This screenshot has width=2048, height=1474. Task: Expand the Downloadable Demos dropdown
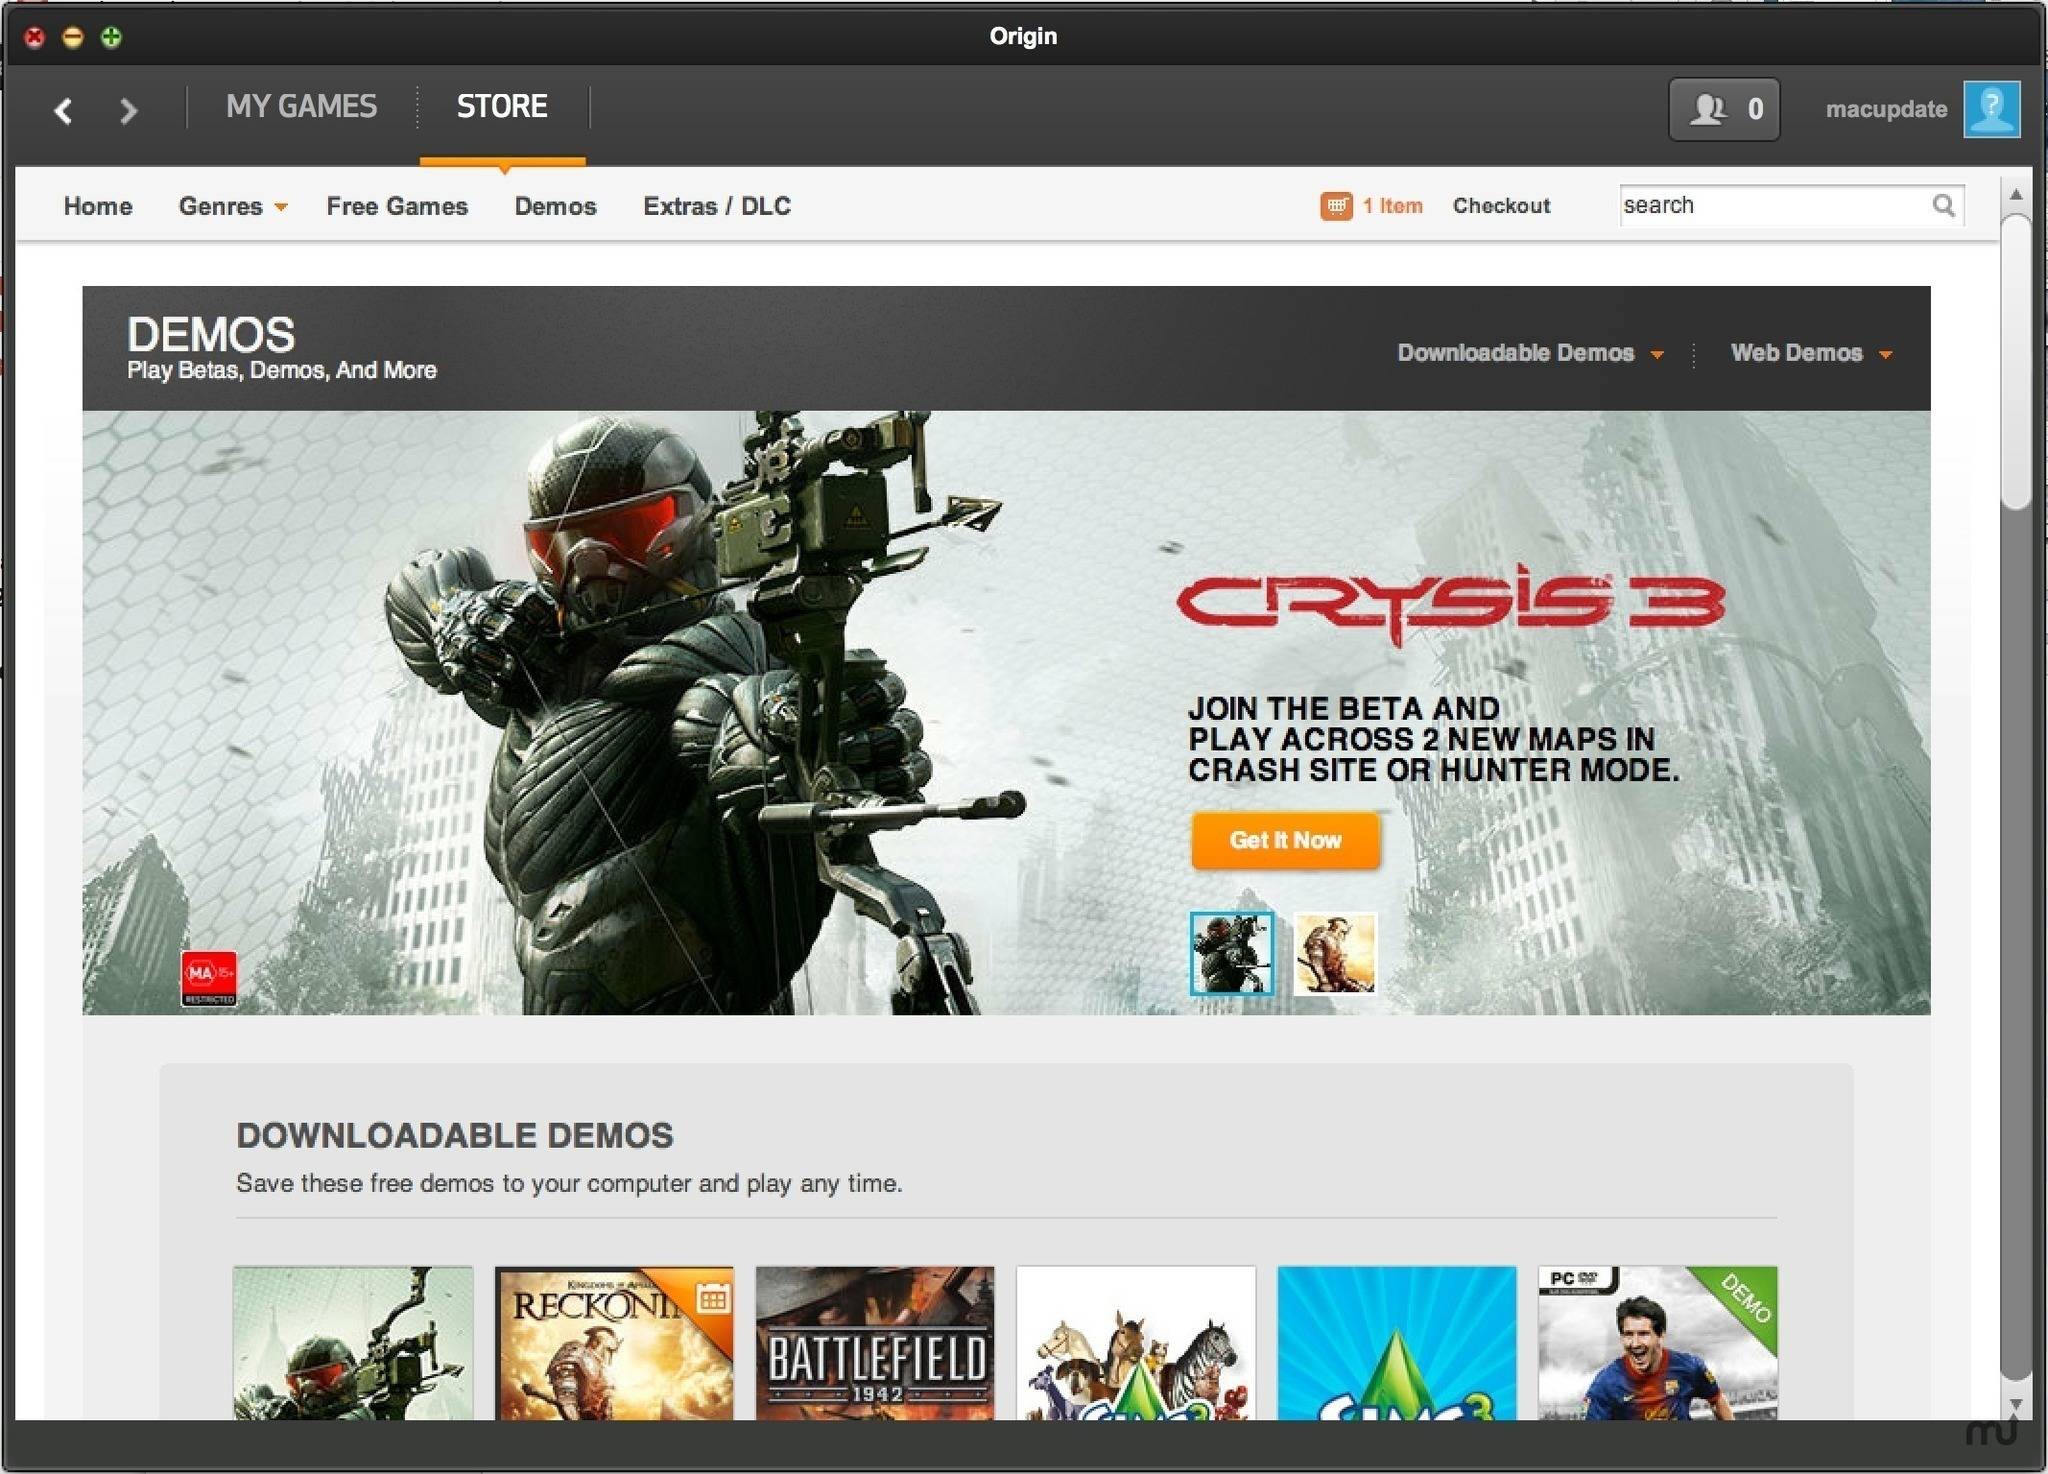(1530, 353)
